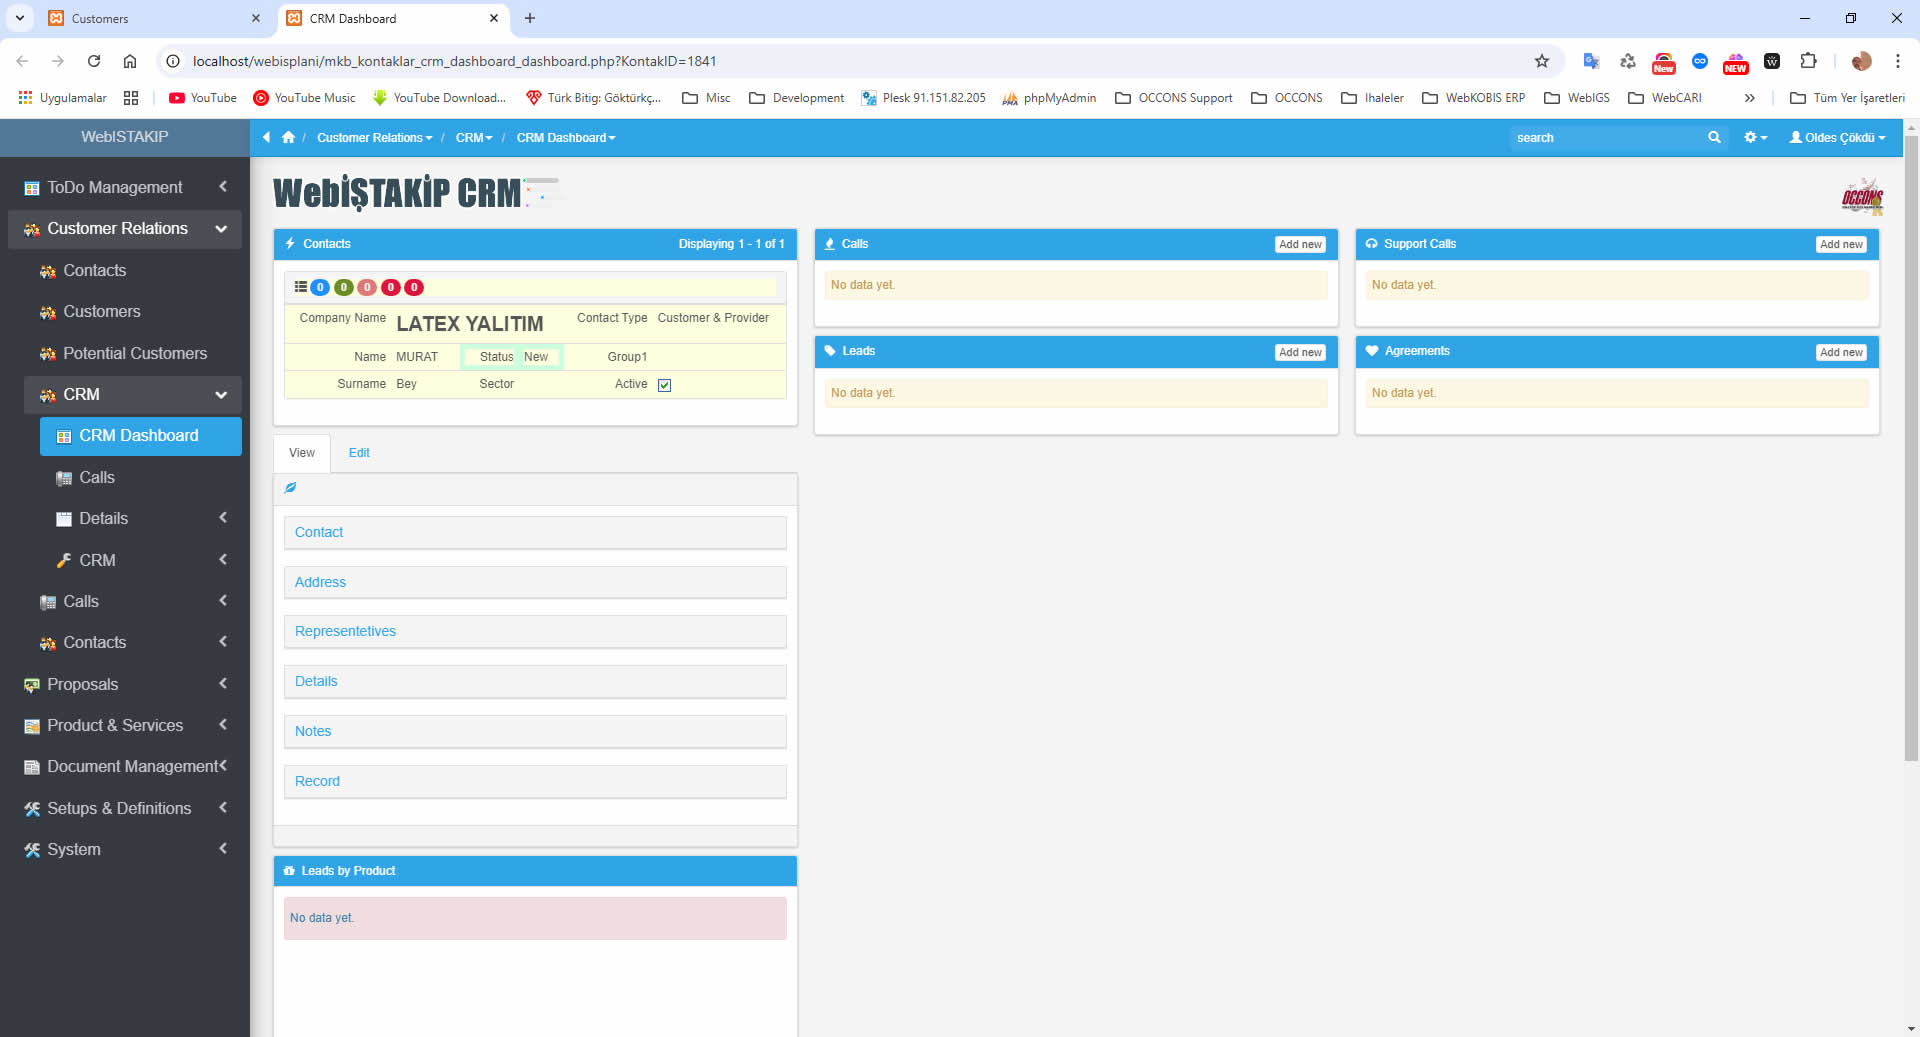This screenshot has width=1920, height=1037.
Task: Click the Leads tag icon
Action: [830, 351]
